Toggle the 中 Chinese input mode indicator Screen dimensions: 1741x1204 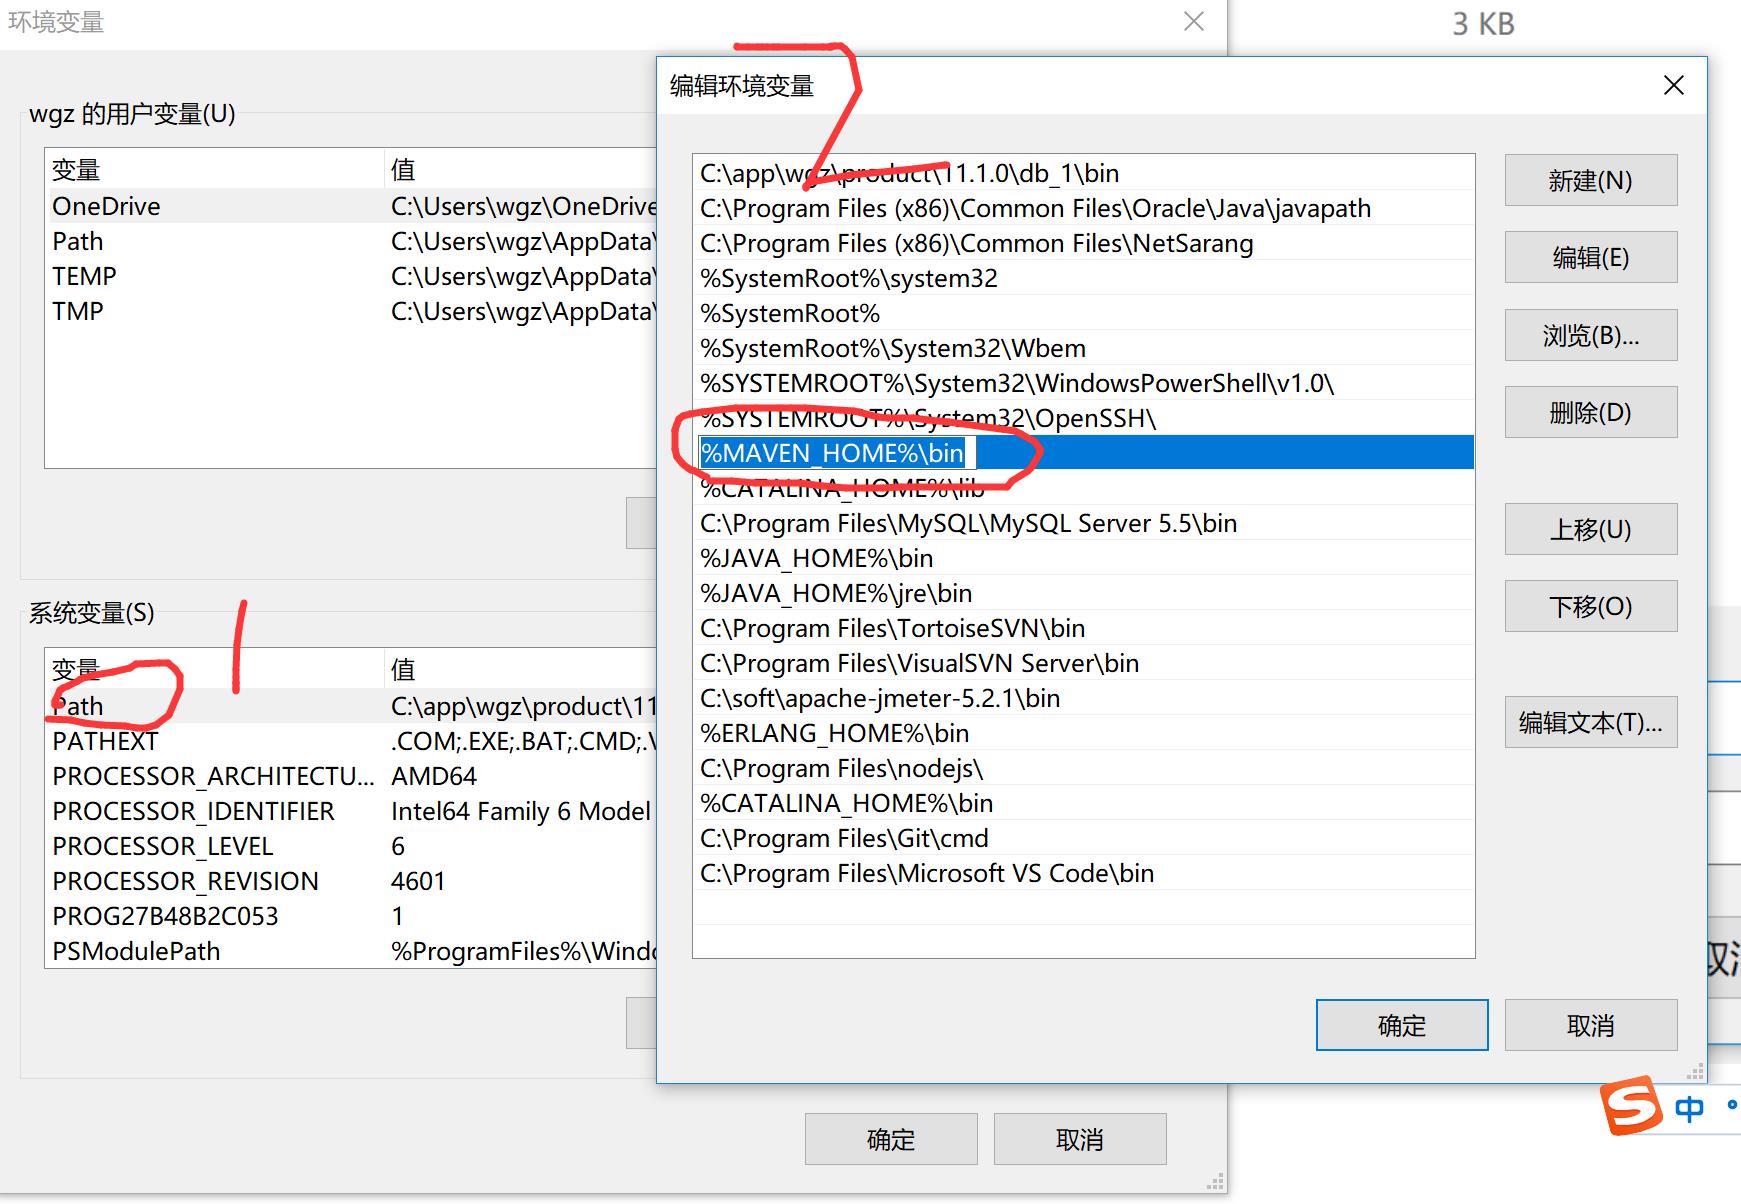(1689, 1108)
